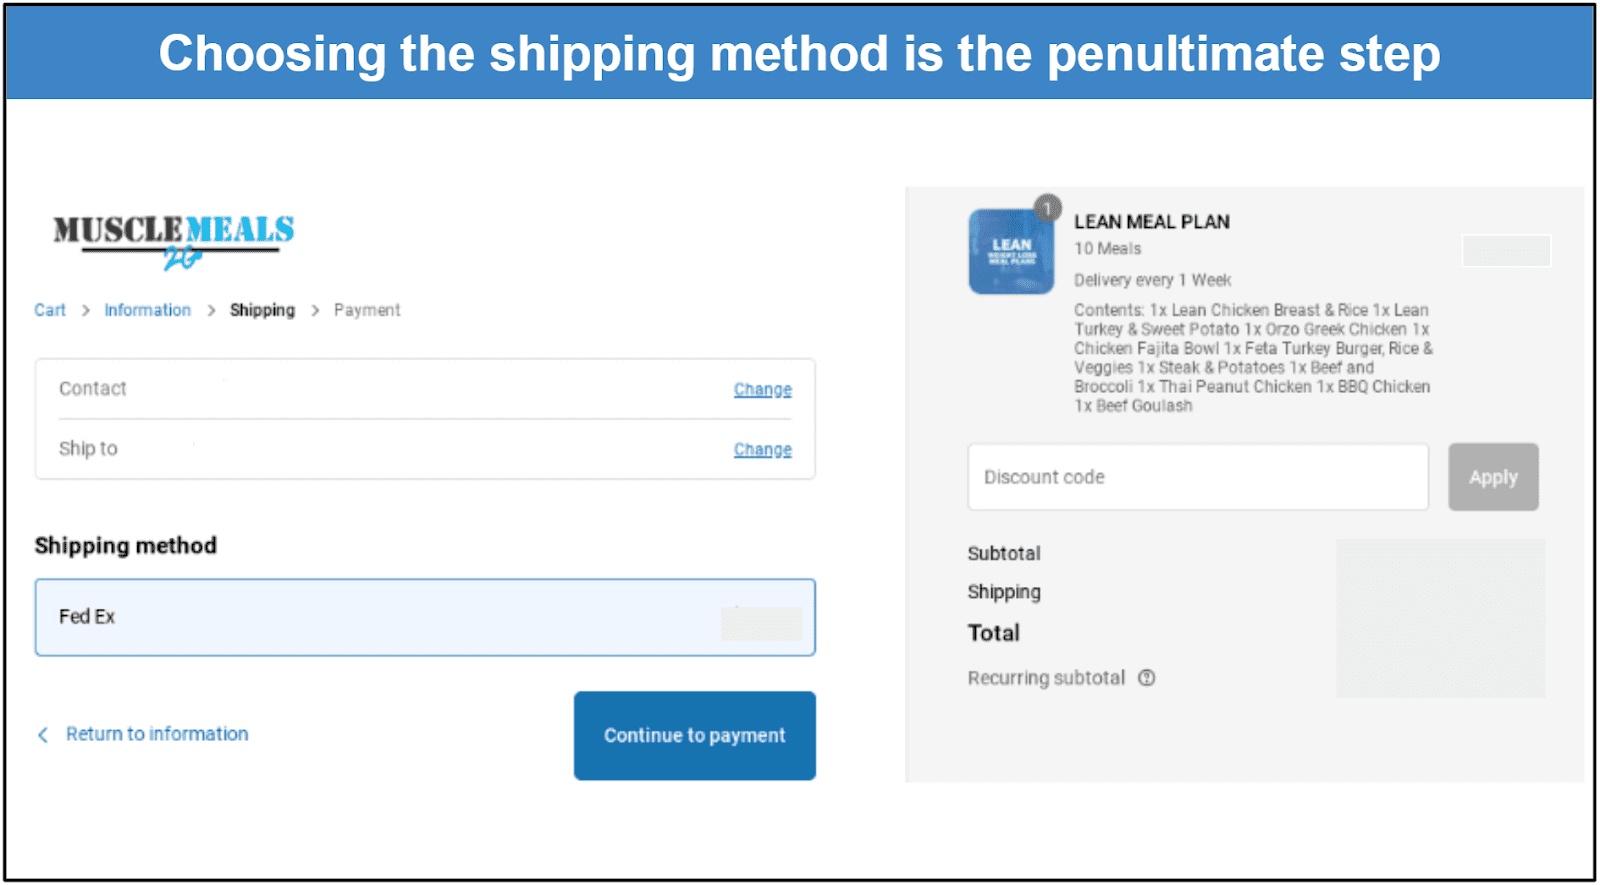Go to Cart breadcrumb step
The height and width of the screenshot is (885, 1600).
tap(50, 310)
